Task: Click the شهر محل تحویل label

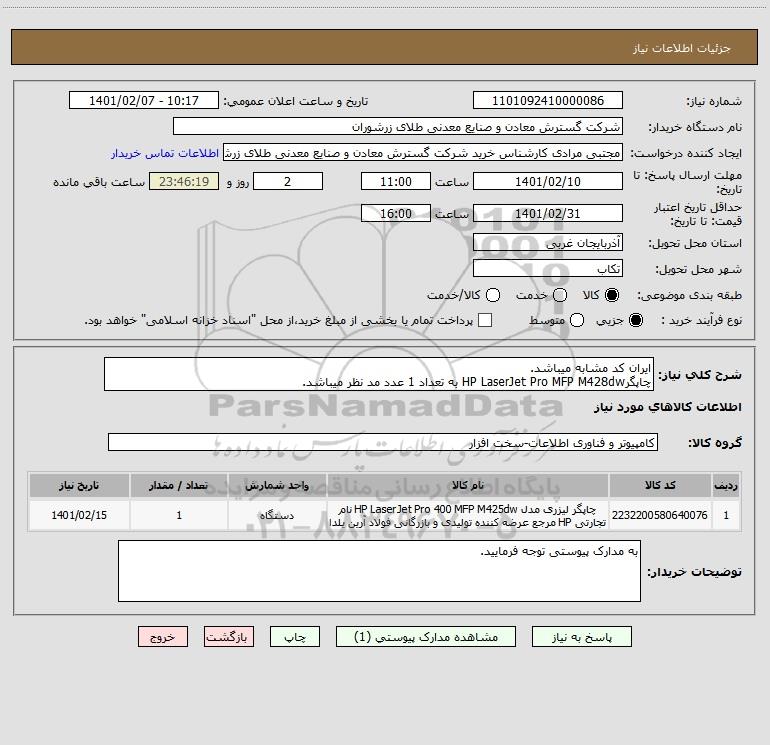Action: [x=699, y=270]
